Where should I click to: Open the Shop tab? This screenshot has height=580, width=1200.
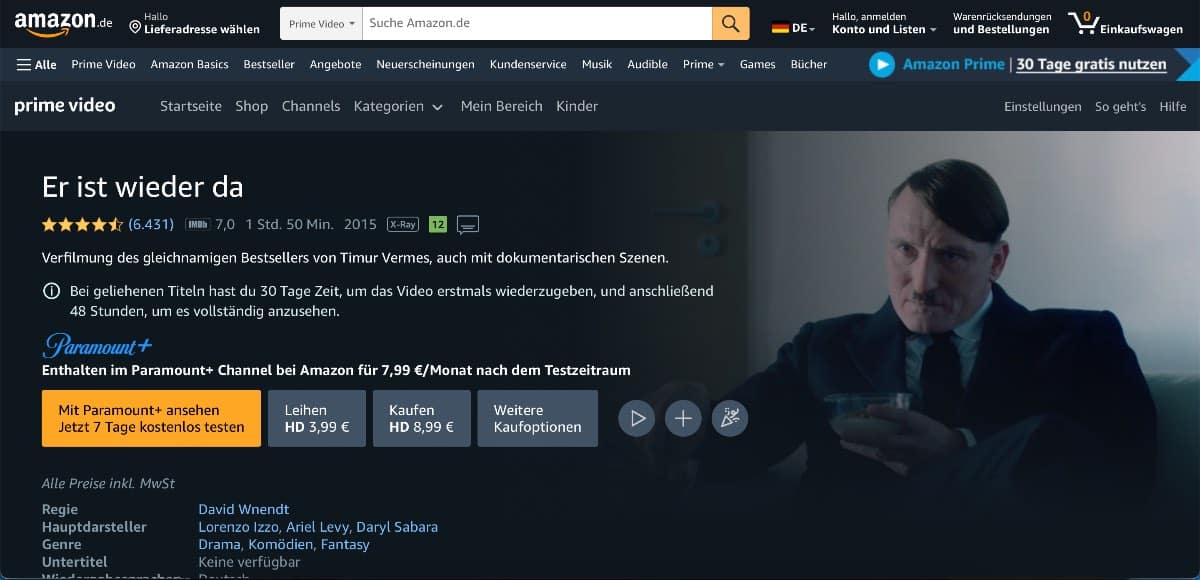click(252, 106)
